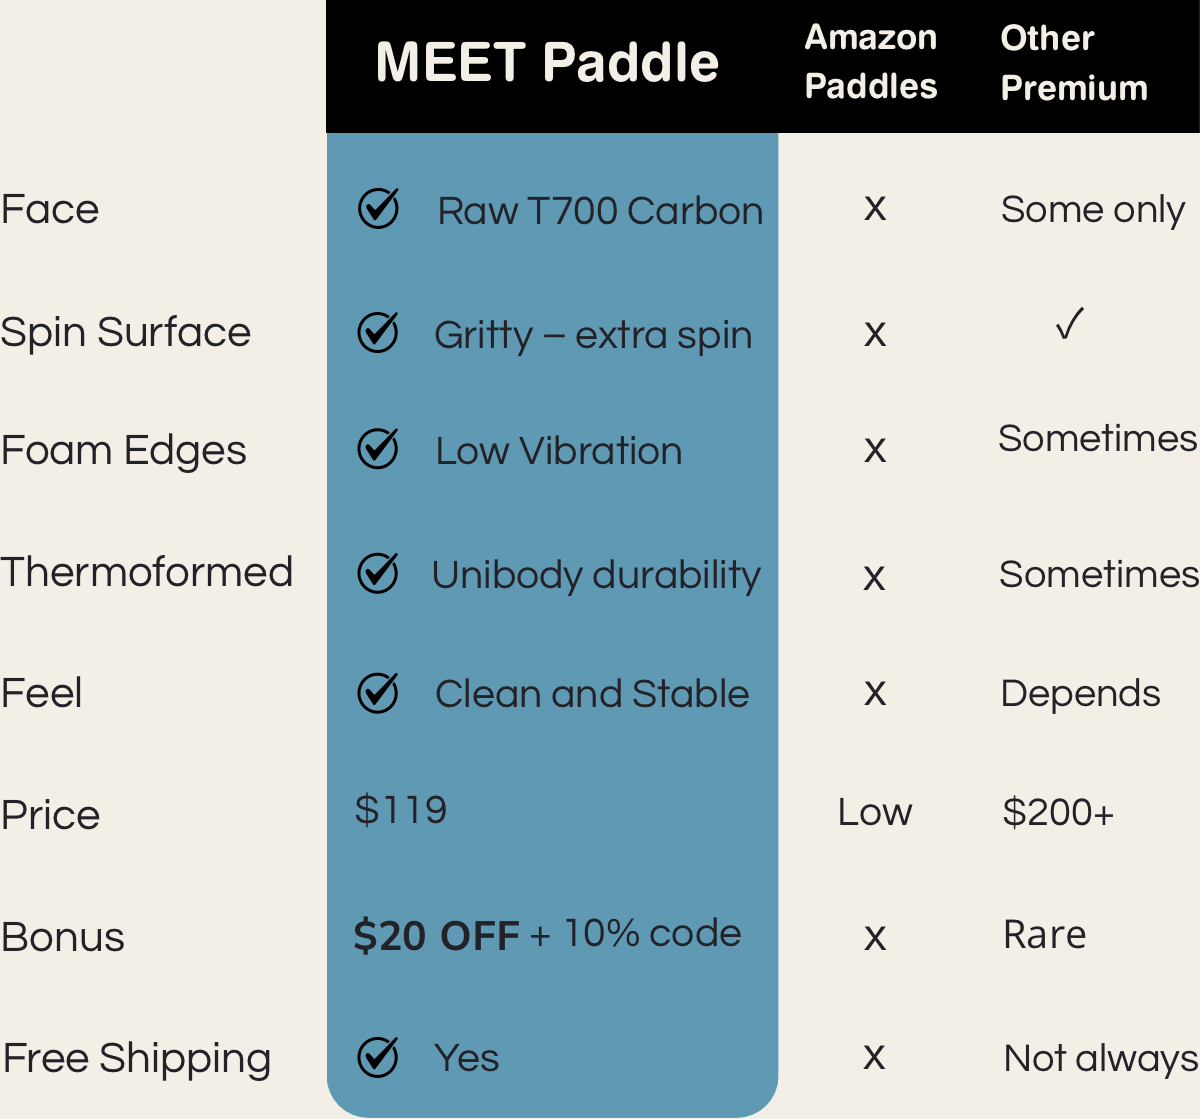Click the Other Premium Spin Surface tick mark
This screenshot has width=1200, height=1119.
[1069, 324]
